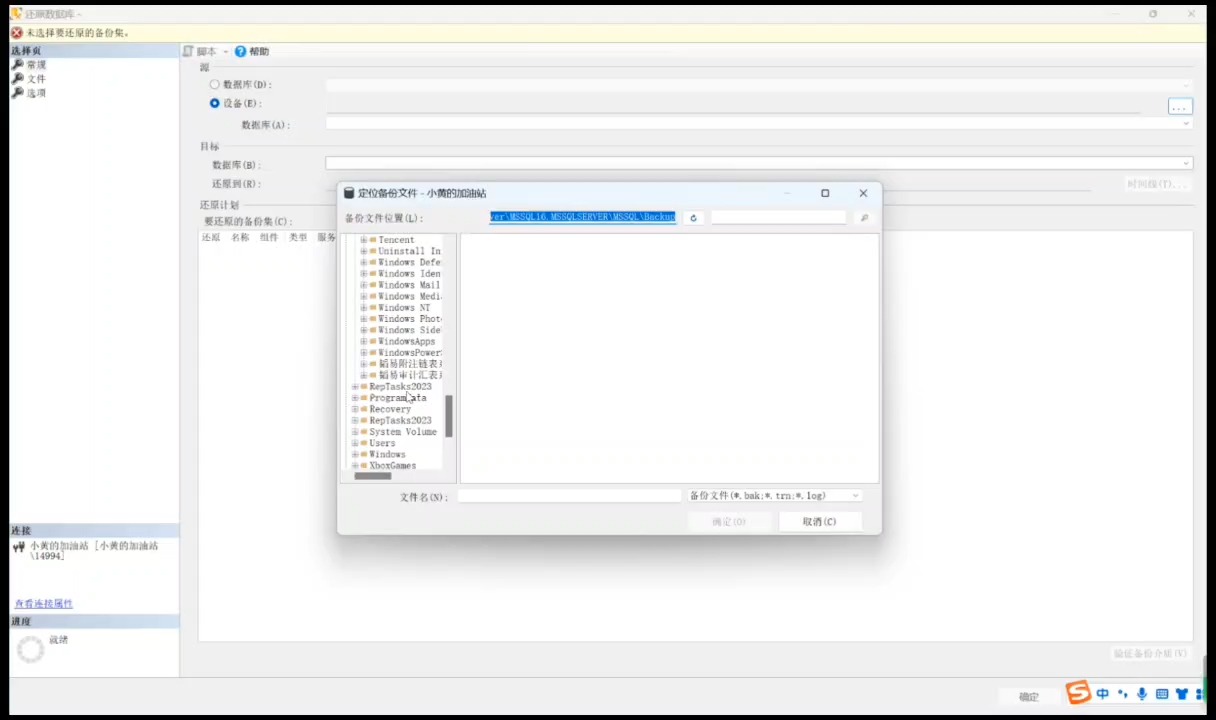Open Sogou soft keyboard icon
Viewport: 1216px width, 720px height.
[x=1162, y=694]
